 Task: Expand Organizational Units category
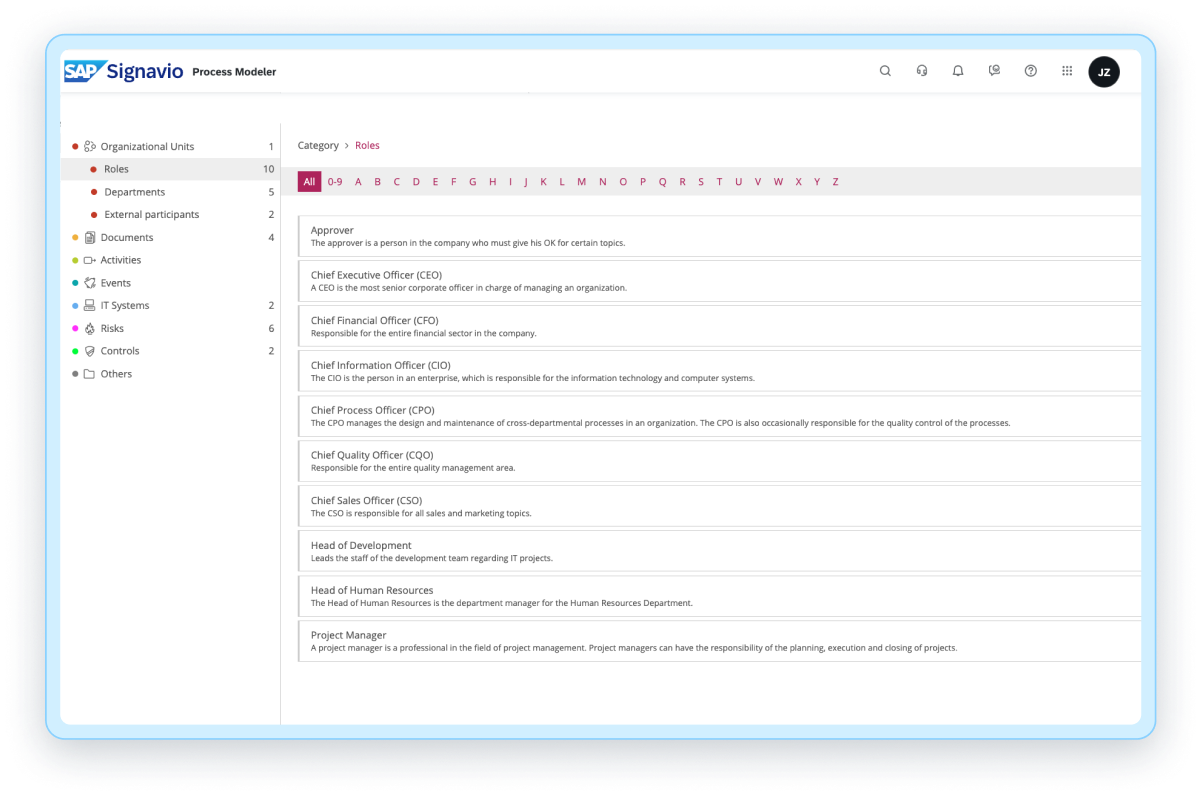click(147, 147)
